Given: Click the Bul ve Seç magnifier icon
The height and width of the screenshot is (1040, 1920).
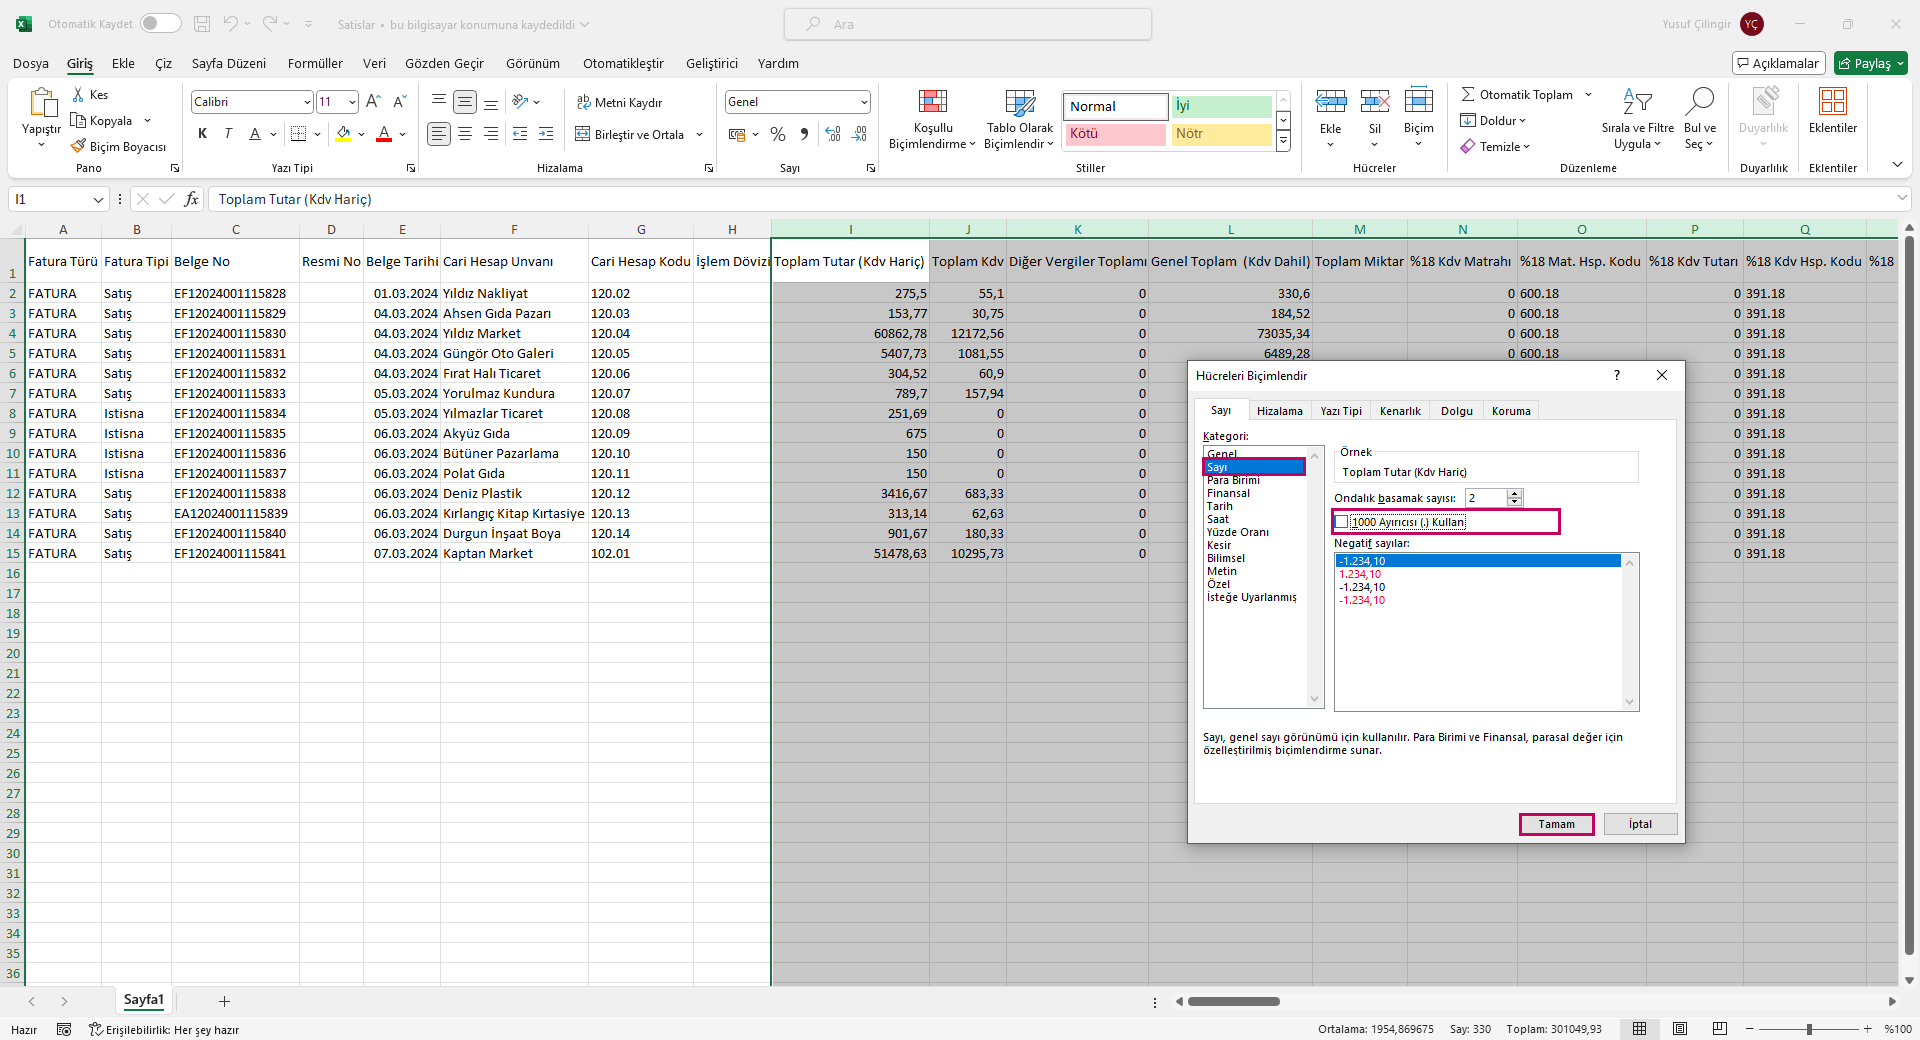Looking at the screenshot, I should 1699,101.
